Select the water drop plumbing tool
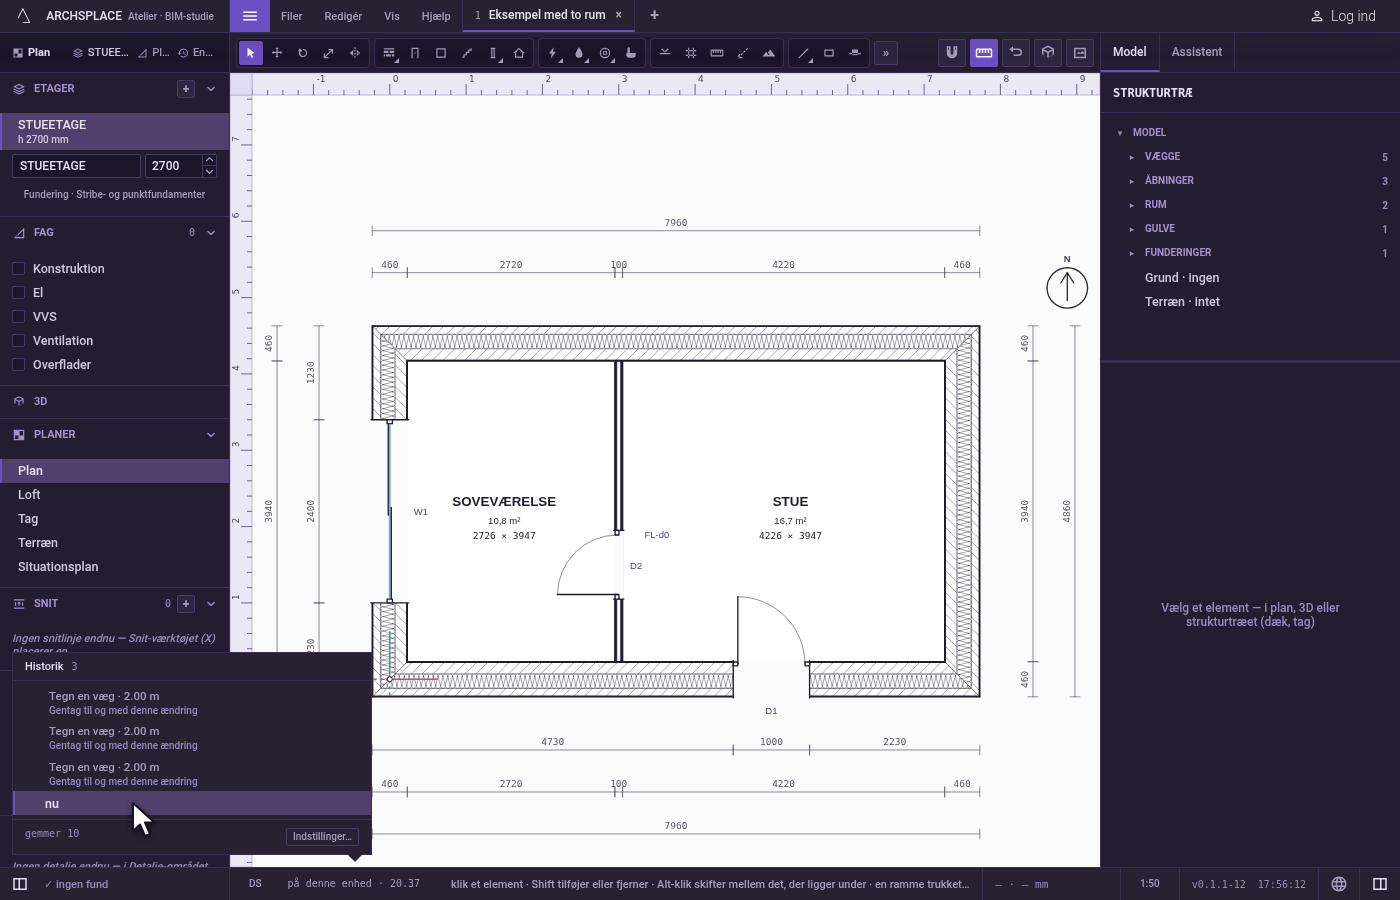1400x900 pixels. (579, 53)
